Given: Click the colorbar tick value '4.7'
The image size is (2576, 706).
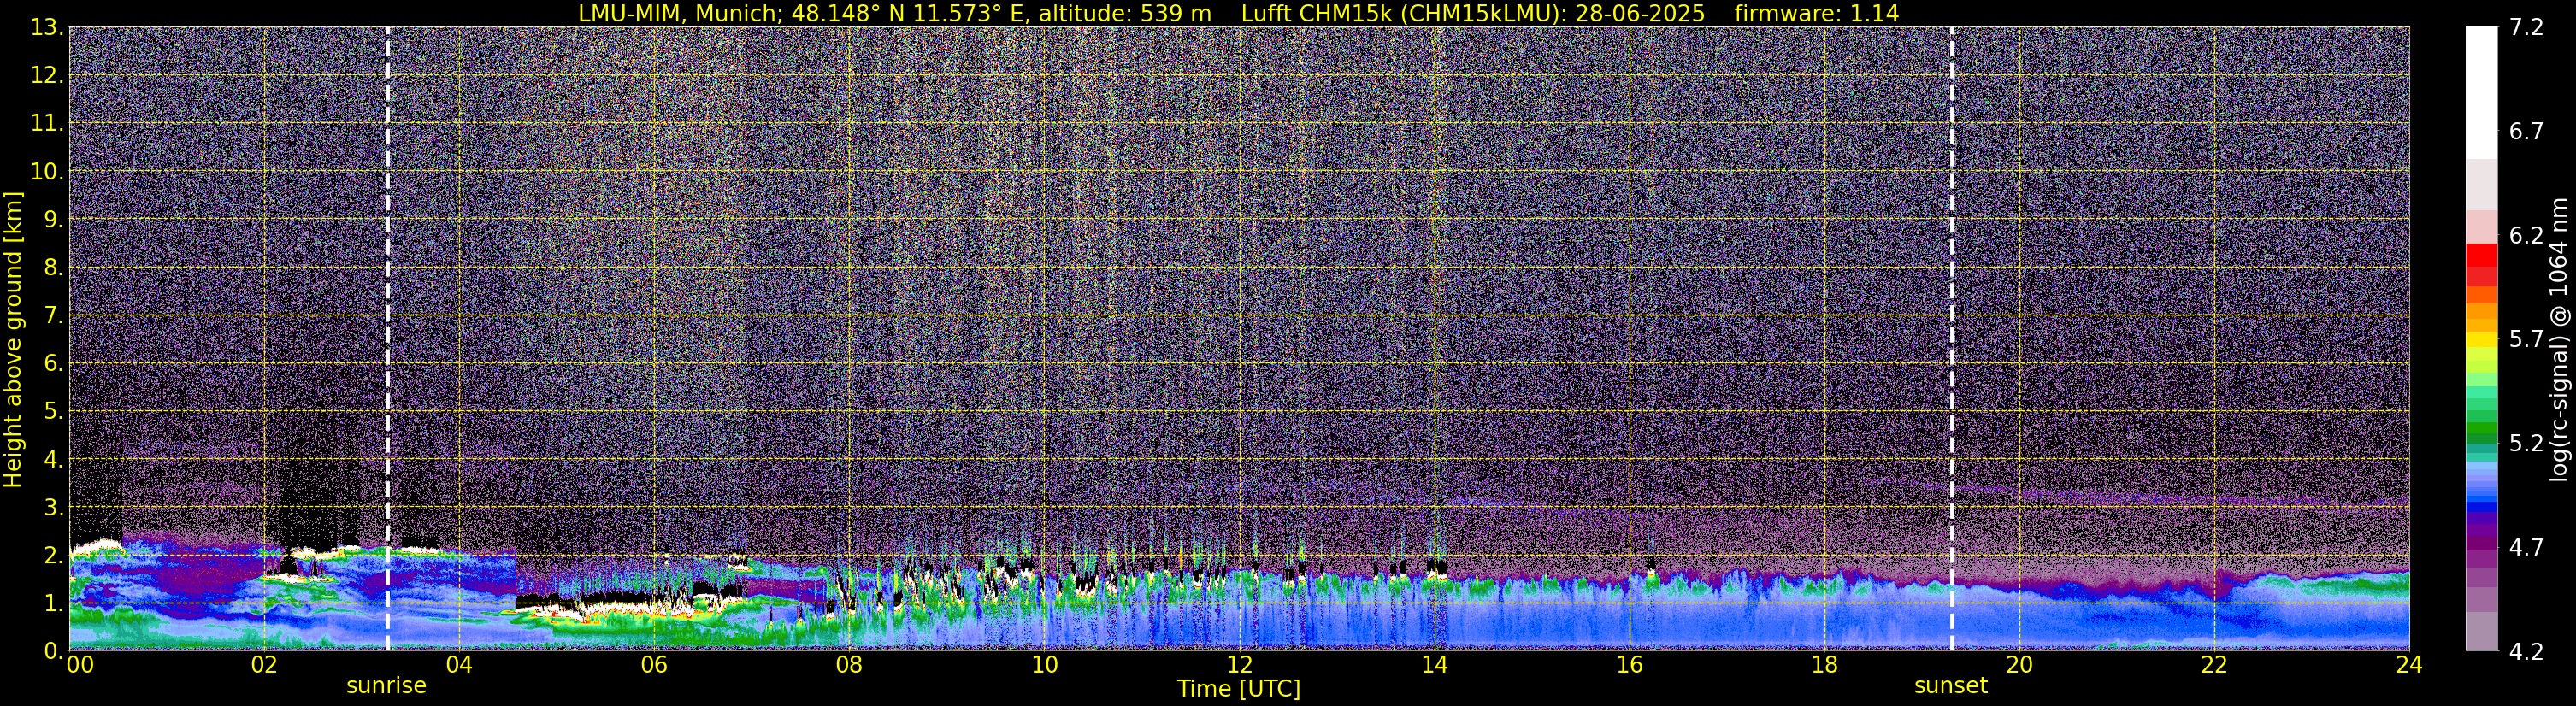Looking at the screenshot, I should (x=2526, y=548).
